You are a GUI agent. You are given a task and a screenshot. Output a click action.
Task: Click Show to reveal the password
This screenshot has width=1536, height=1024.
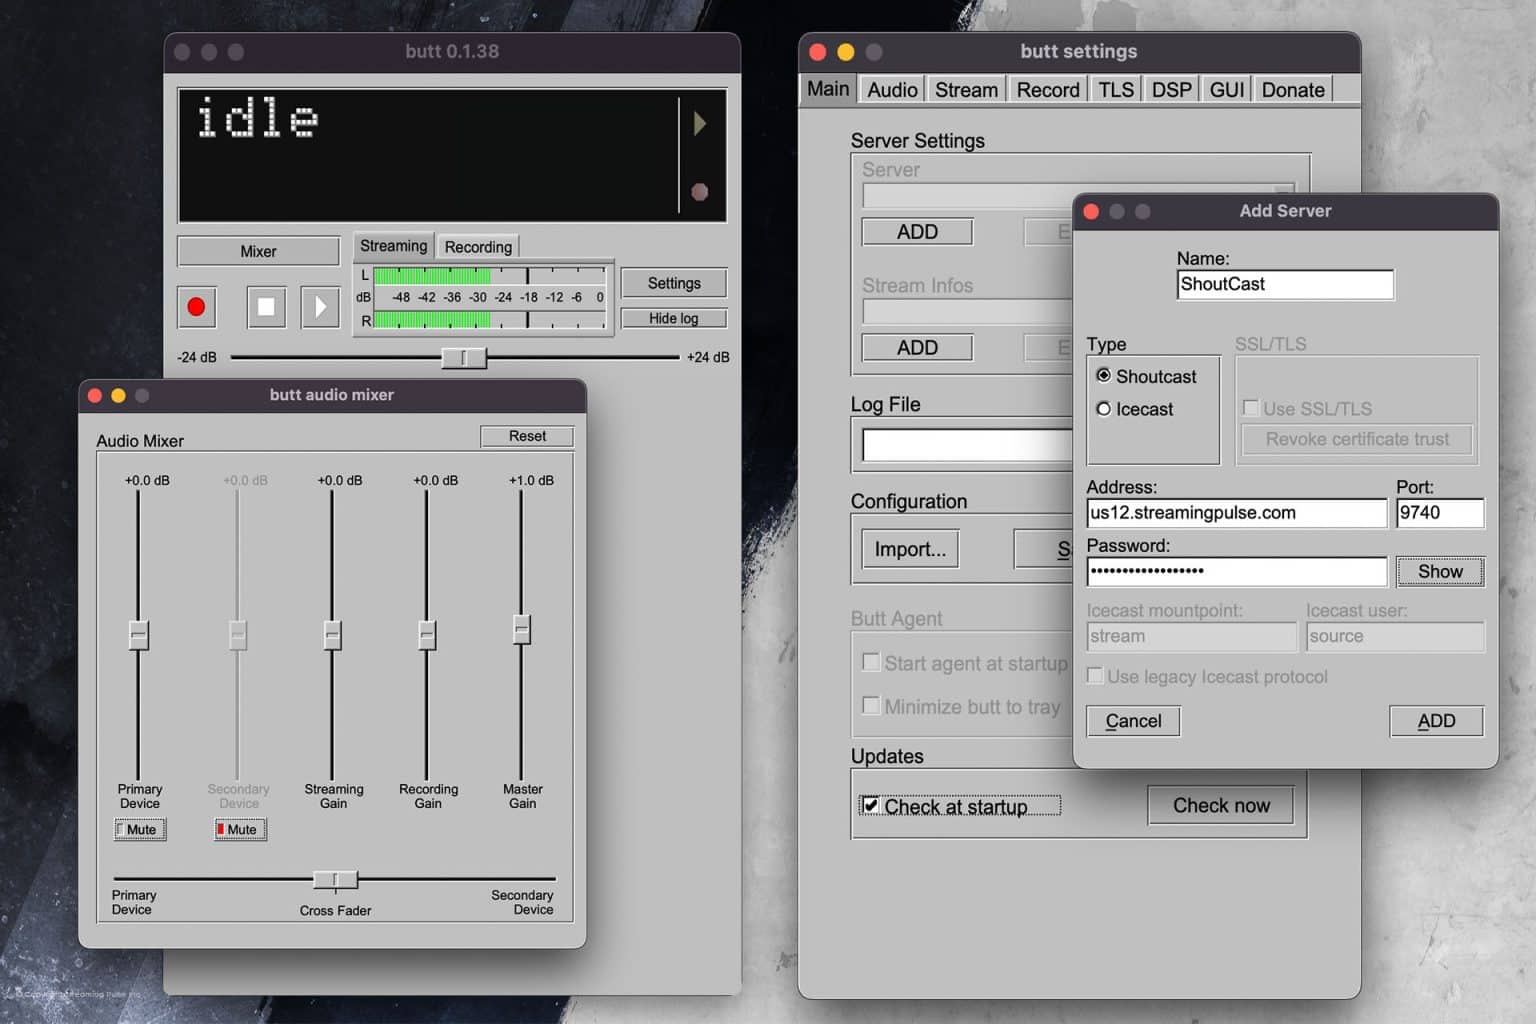tap(1439, 571)
